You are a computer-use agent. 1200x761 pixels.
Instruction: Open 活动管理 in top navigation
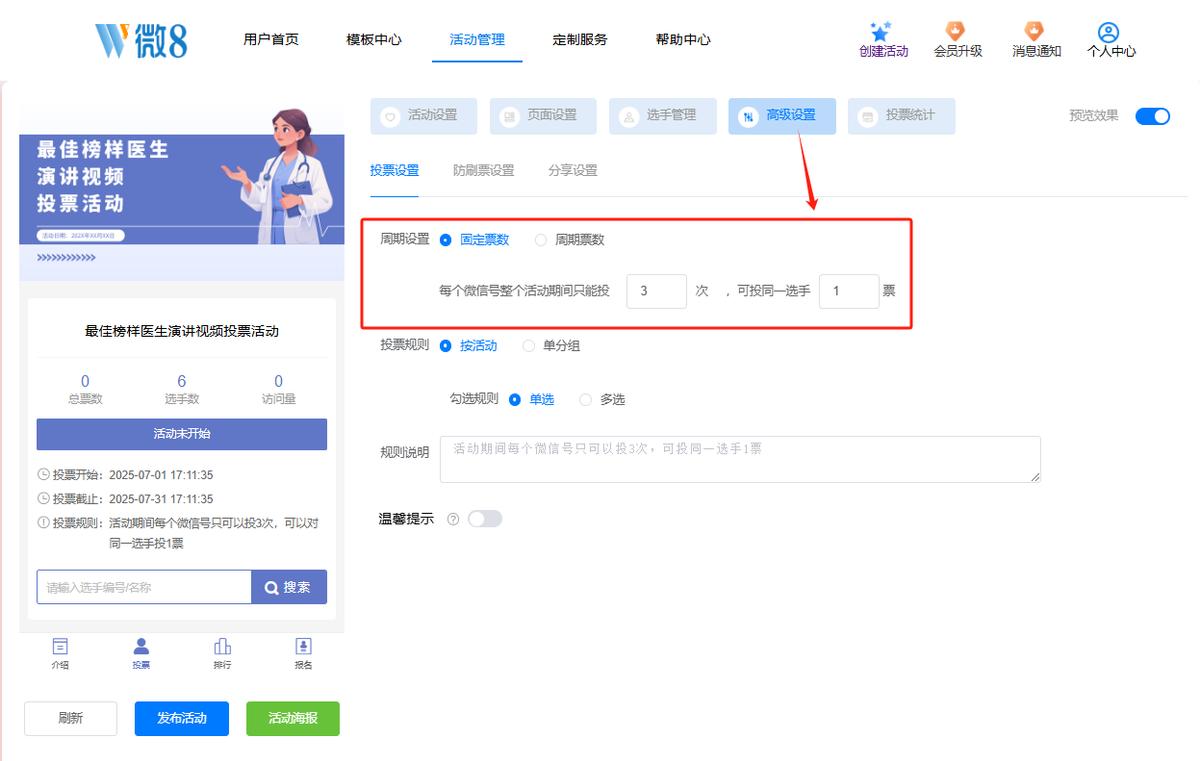pos(477,40)
